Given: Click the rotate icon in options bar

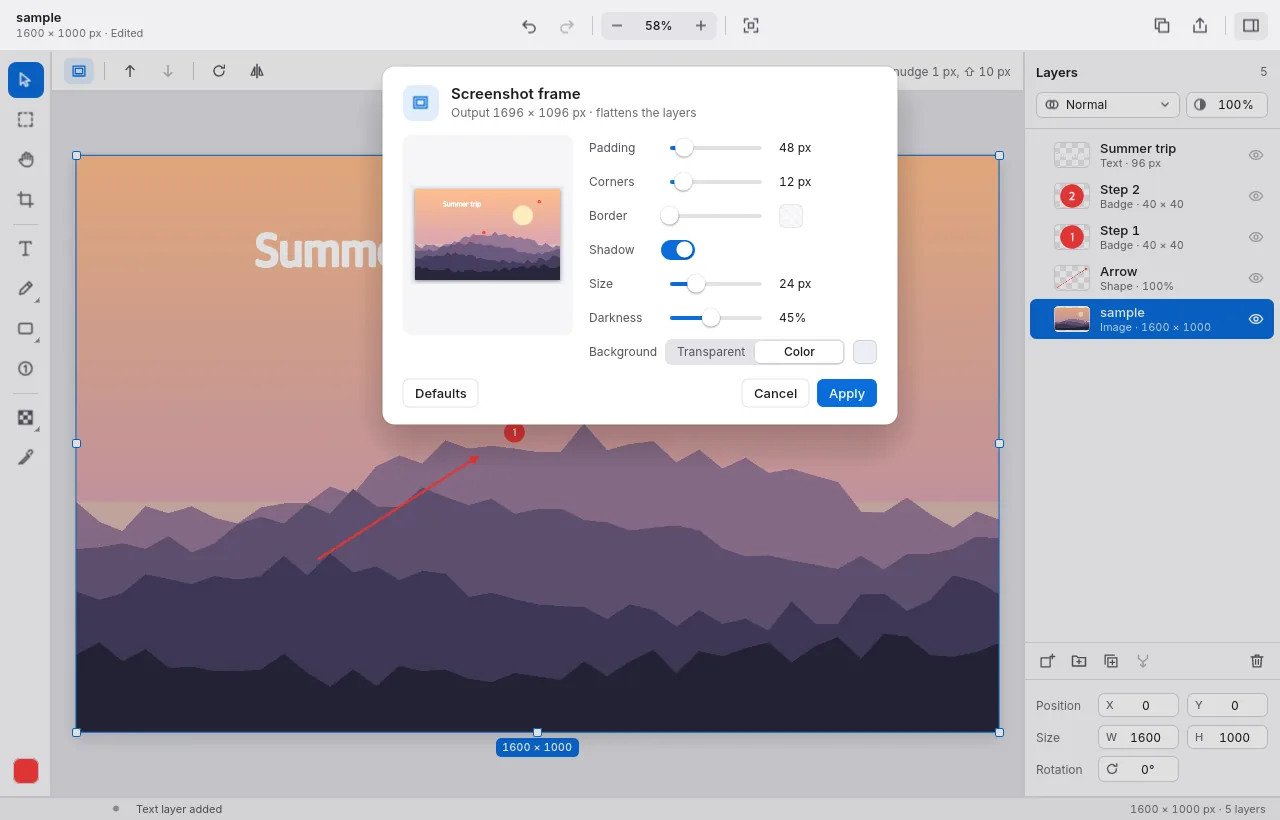Looking at the screenshot, I should 219,71.
